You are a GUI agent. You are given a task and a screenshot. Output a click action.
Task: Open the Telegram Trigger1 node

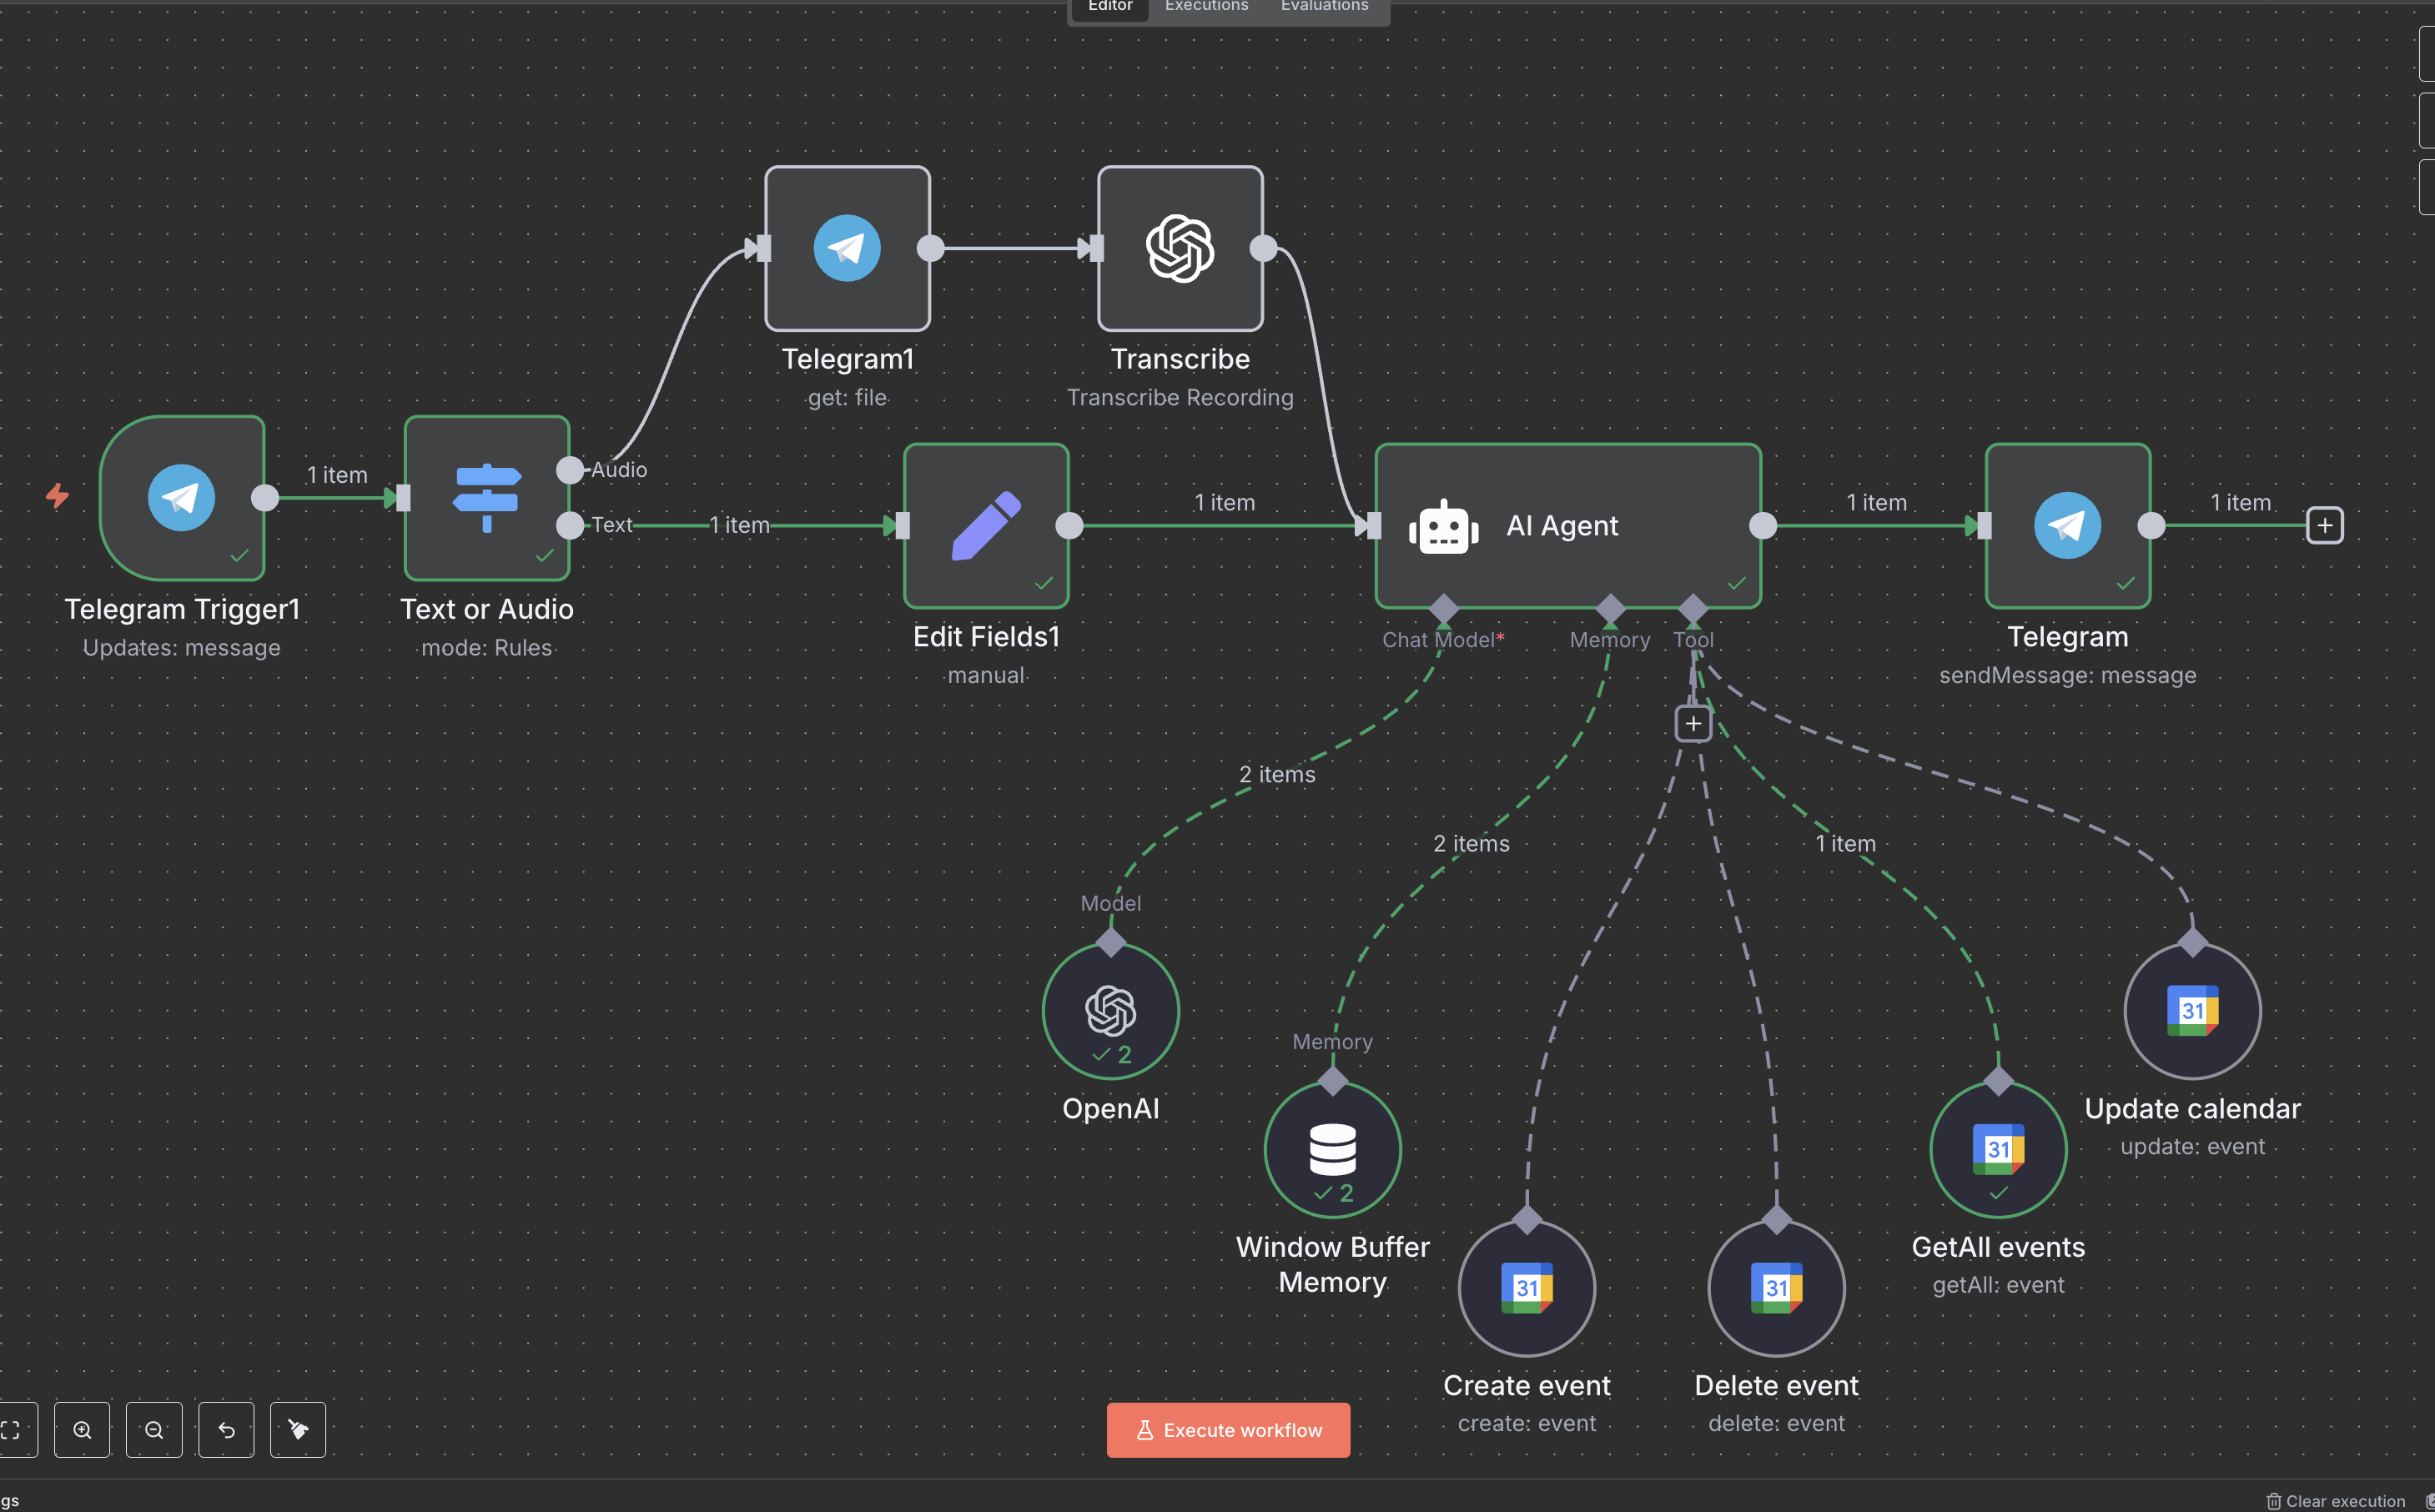click(182, 497)
